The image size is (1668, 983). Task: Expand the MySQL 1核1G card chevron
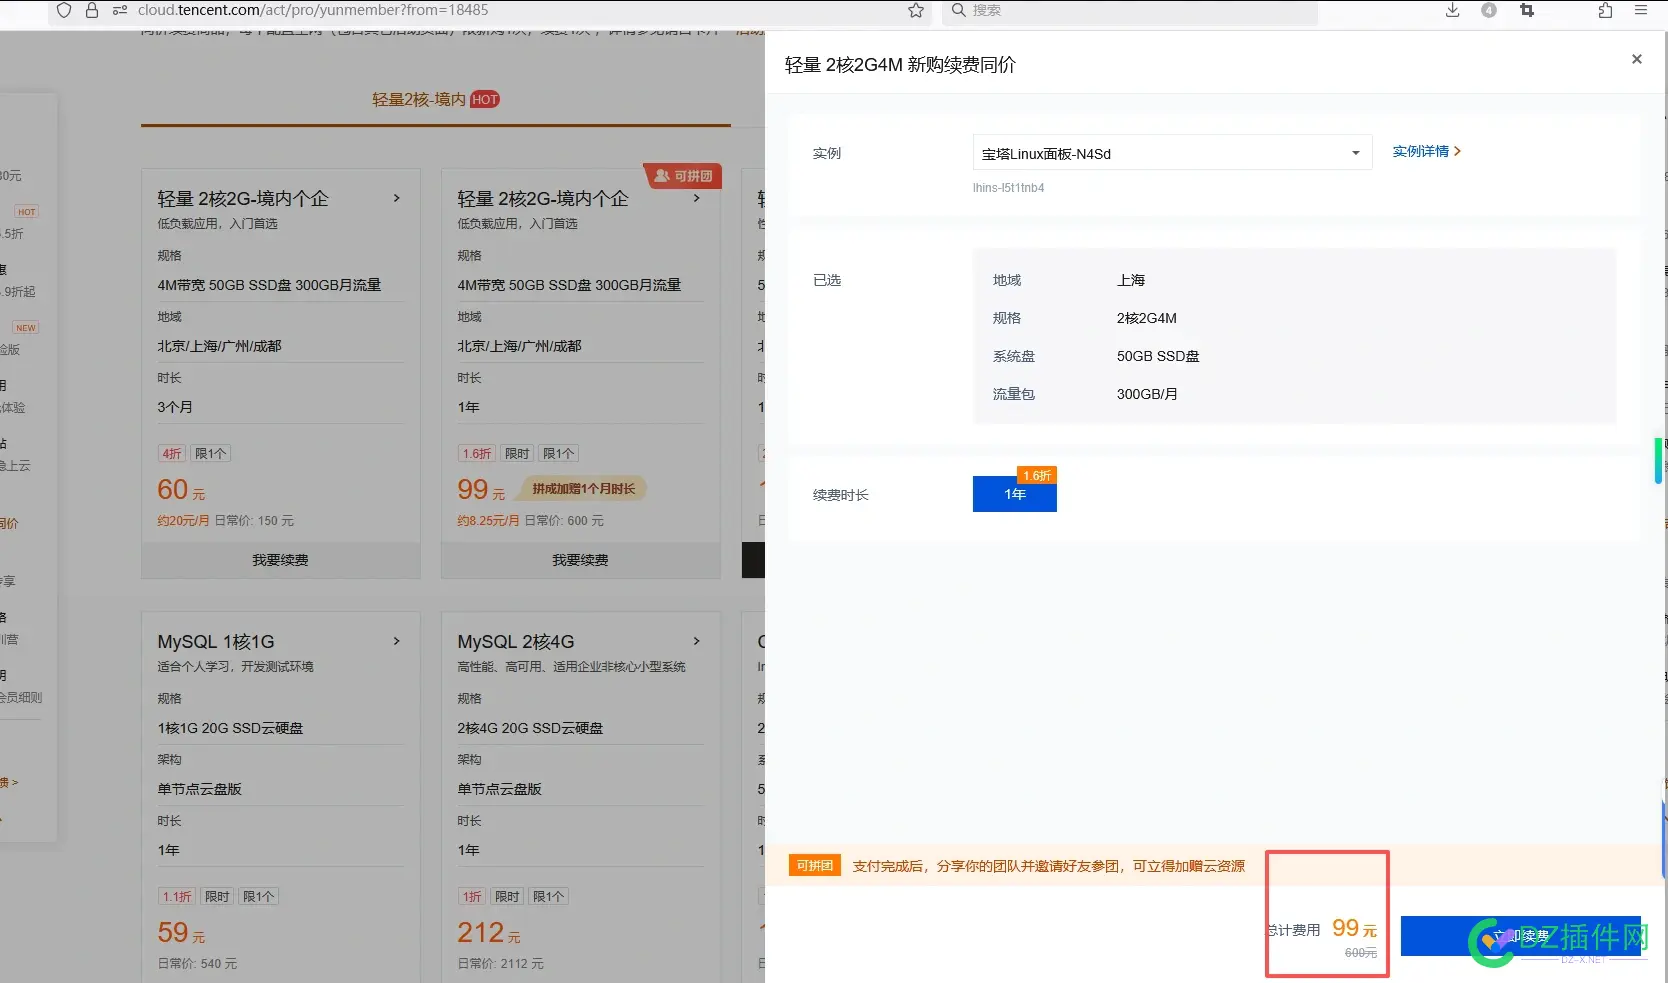click(x=397, y=641)
